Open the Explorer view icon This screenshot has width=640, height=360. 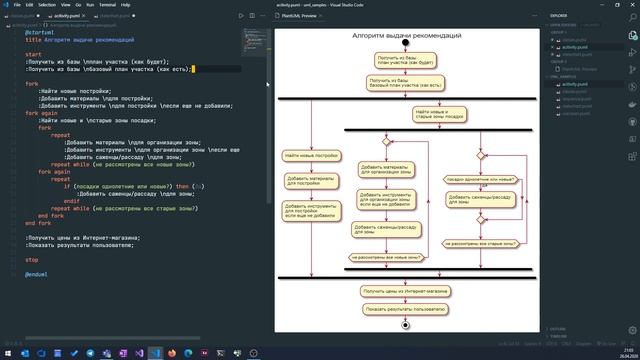click(x=632, y=36)
